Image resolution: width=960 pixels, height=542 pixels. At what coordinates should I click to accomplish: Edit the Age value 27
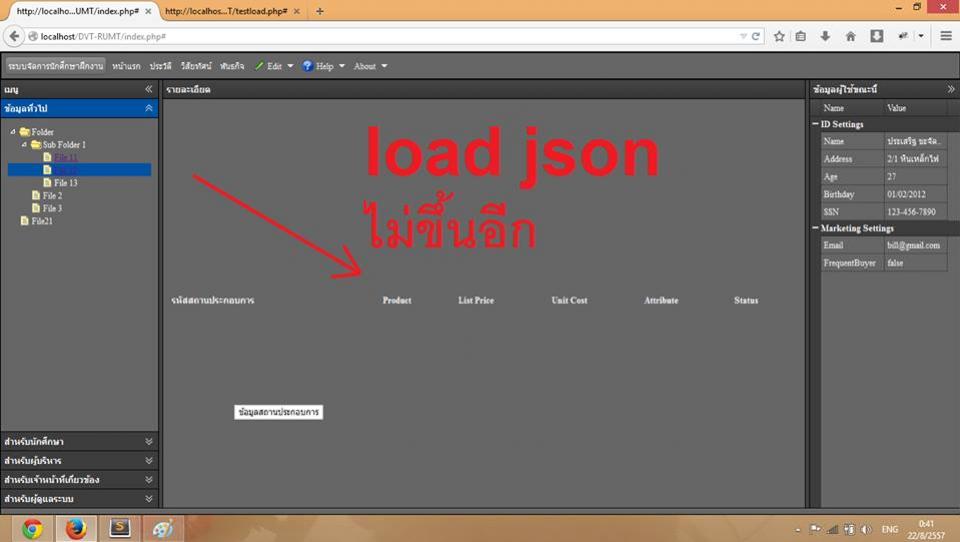pos(915,176)
